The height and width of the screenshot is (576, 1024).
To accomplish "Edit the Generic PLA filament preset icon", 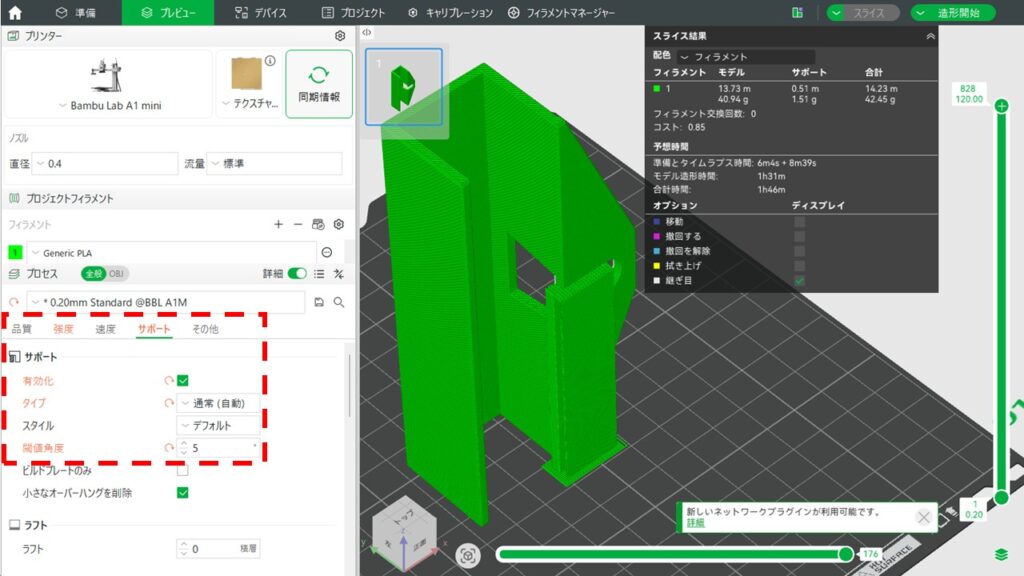I will click(327, 253).
